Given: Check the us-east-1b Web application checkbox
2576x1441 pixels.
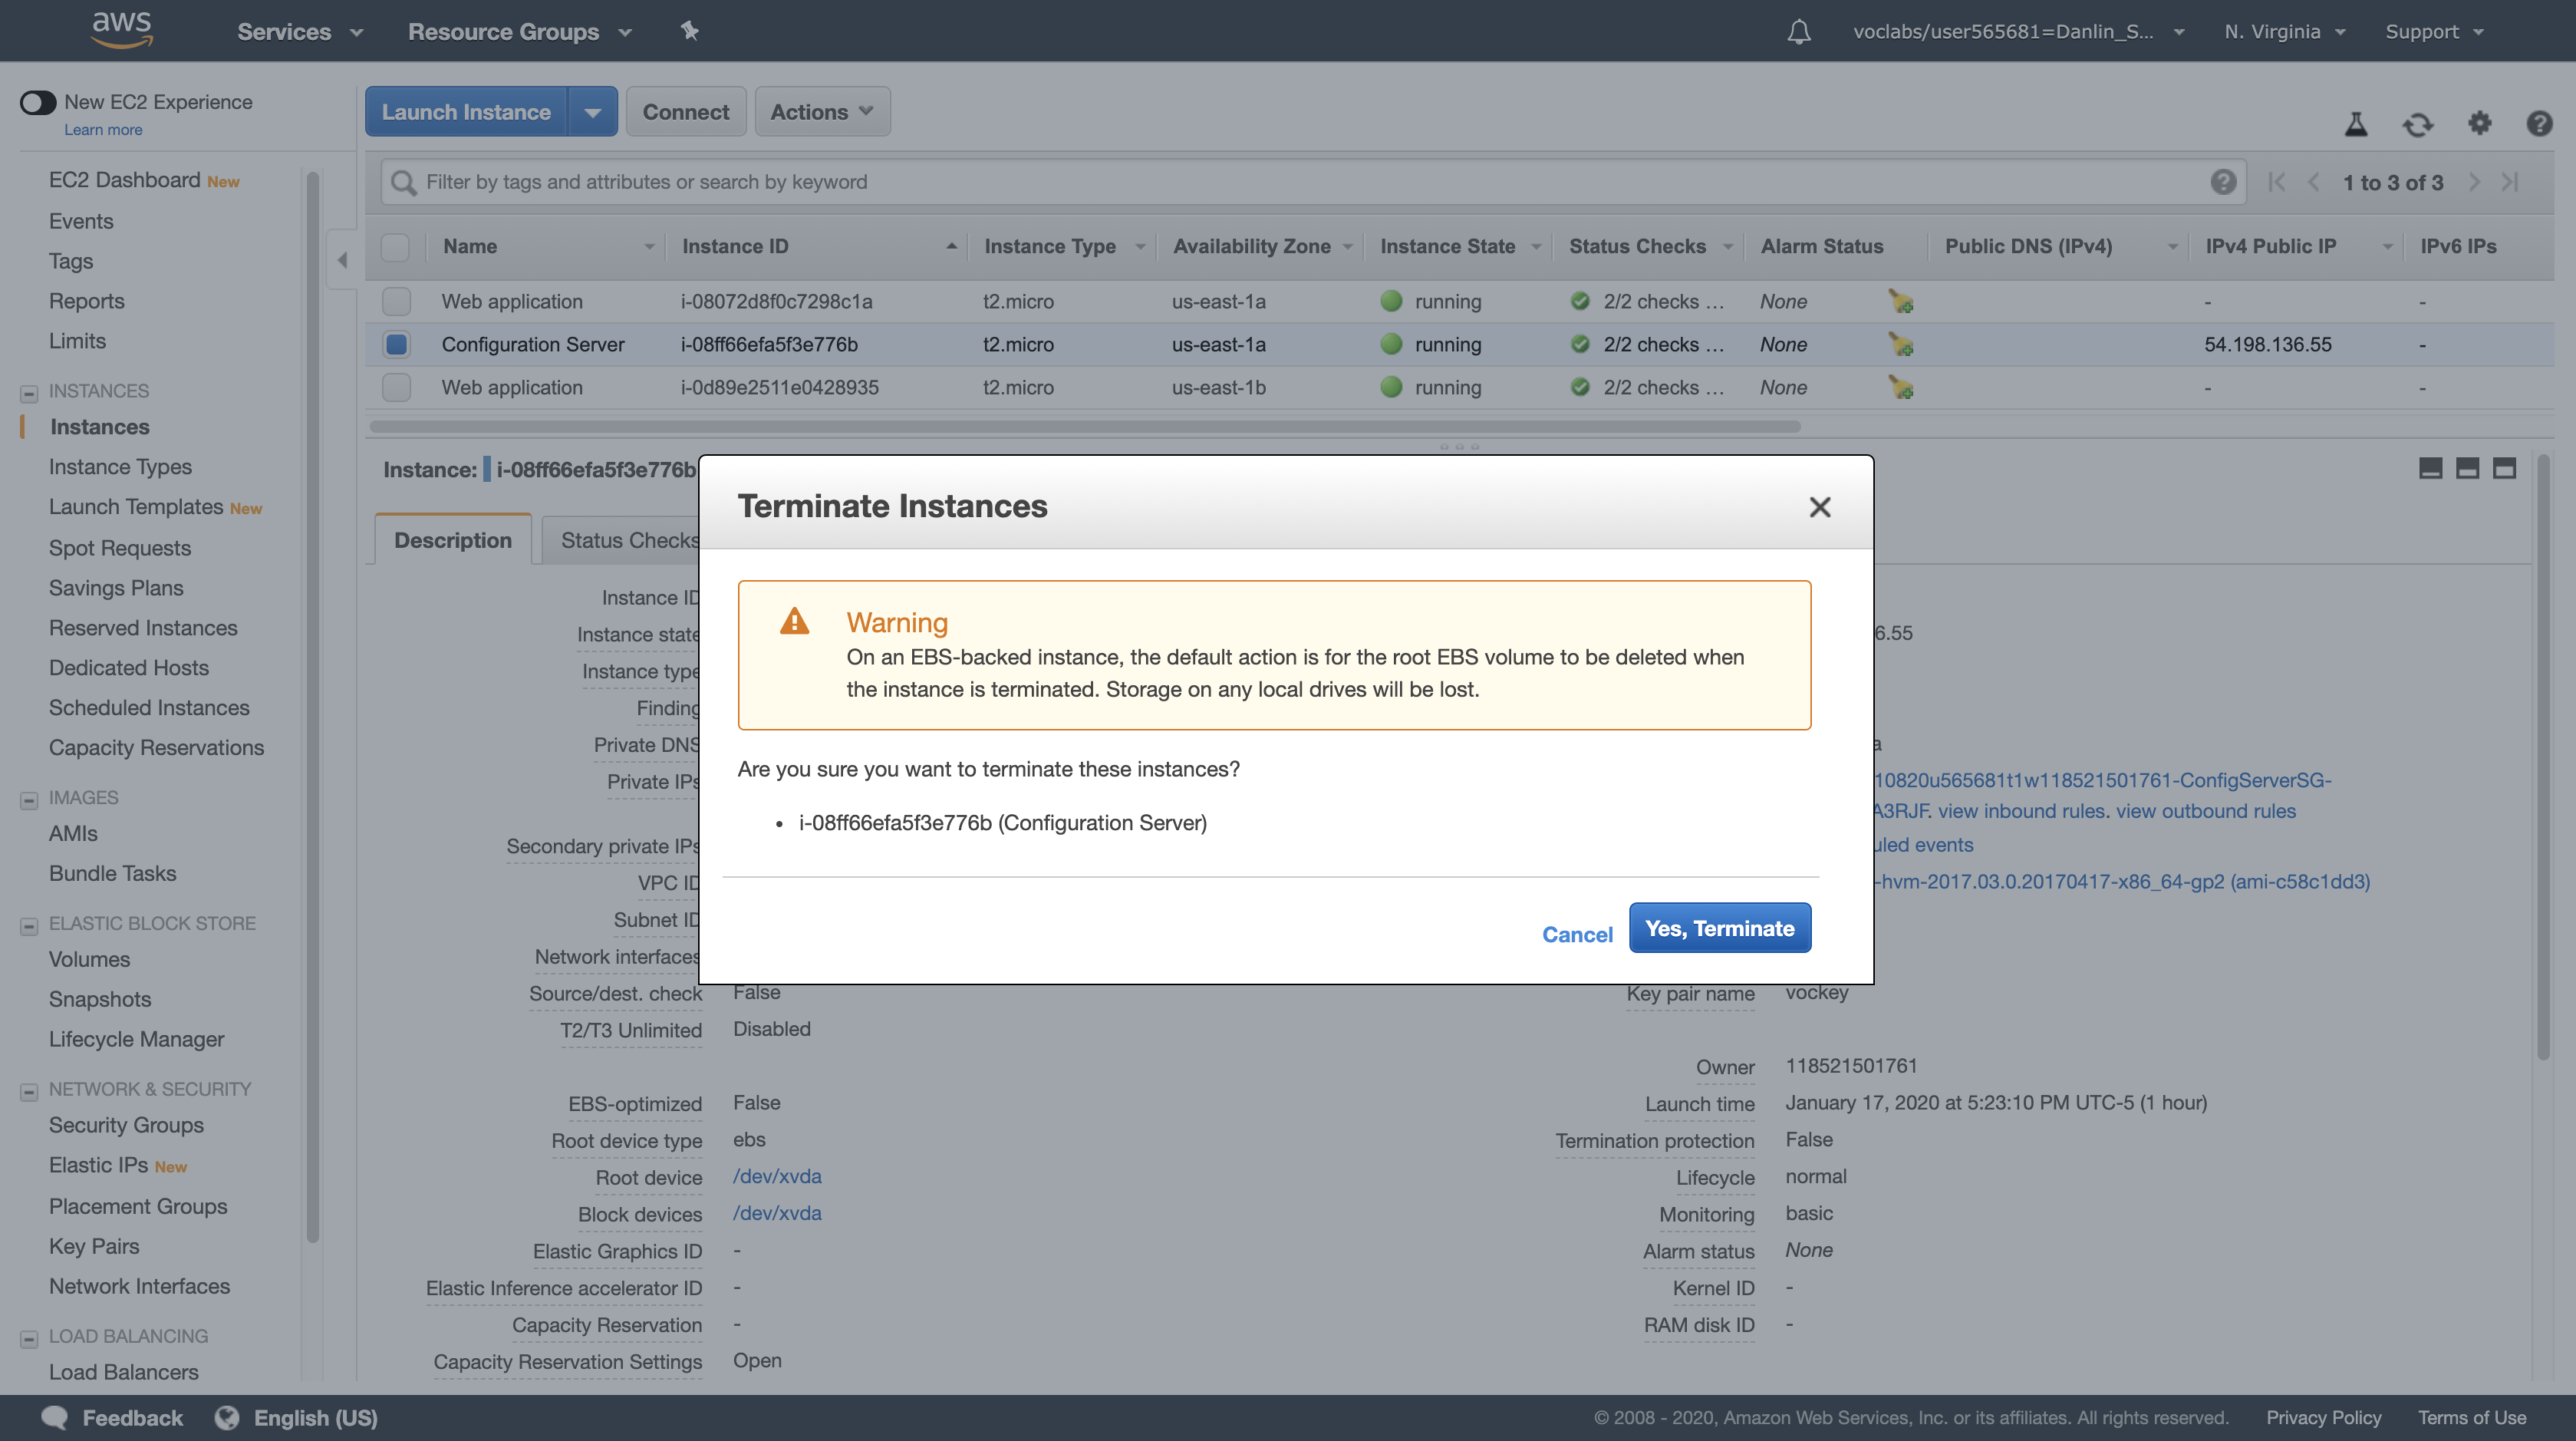Looking at the screenshot, I should 396,388.
